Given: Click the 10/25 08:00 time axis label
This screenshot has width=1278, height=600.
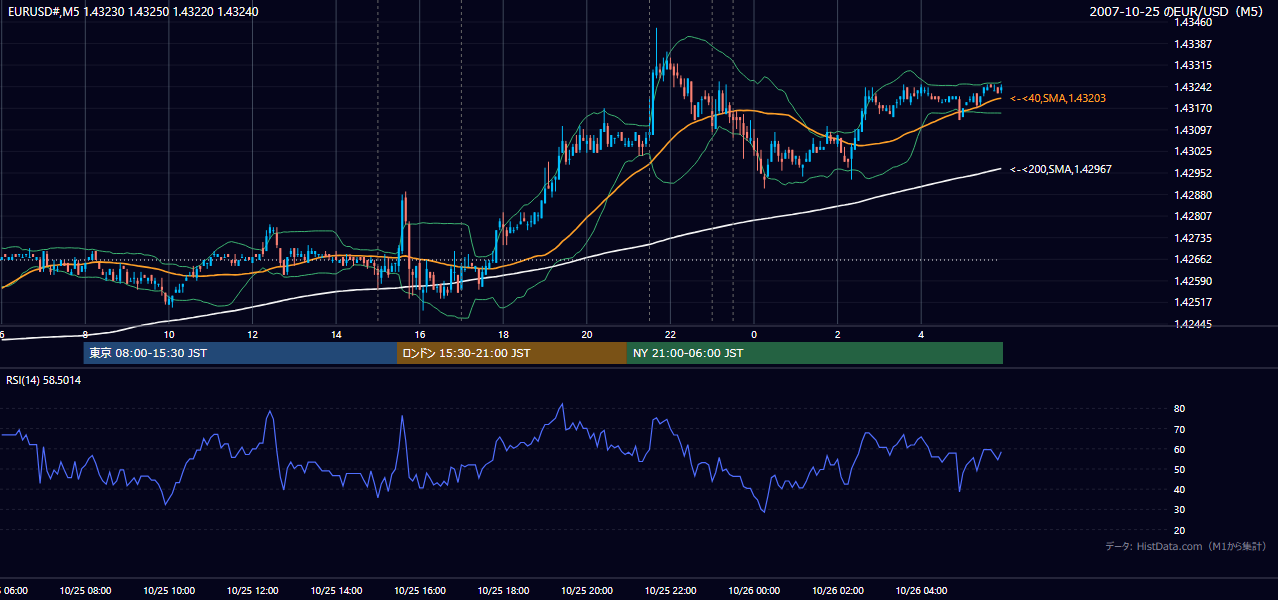Looking at the screenshot, I should click(x=85, y=590).
